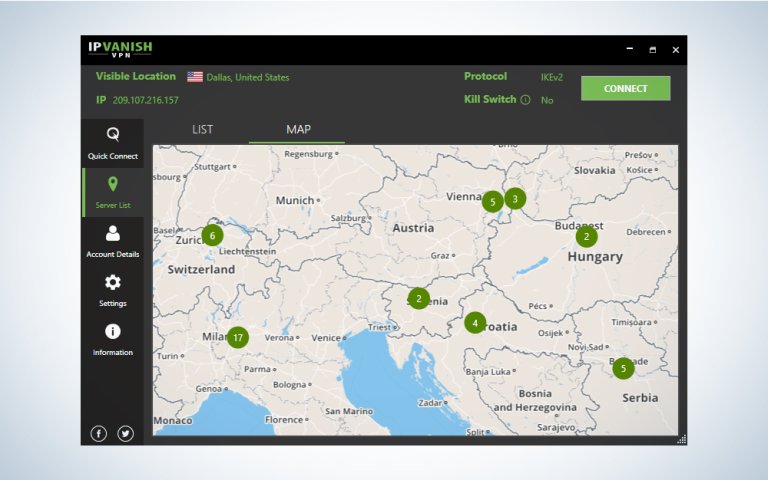768x480 pixels.
Task: Click the Bratislava marker showing 3 servers
Action: coord(515,198)
